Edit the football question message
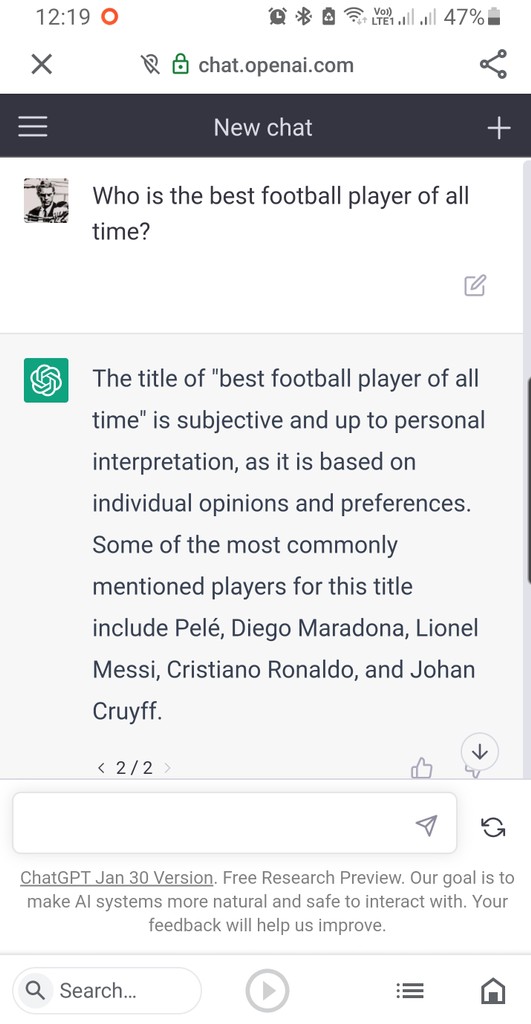The image size is (531, 1024). 475,285
